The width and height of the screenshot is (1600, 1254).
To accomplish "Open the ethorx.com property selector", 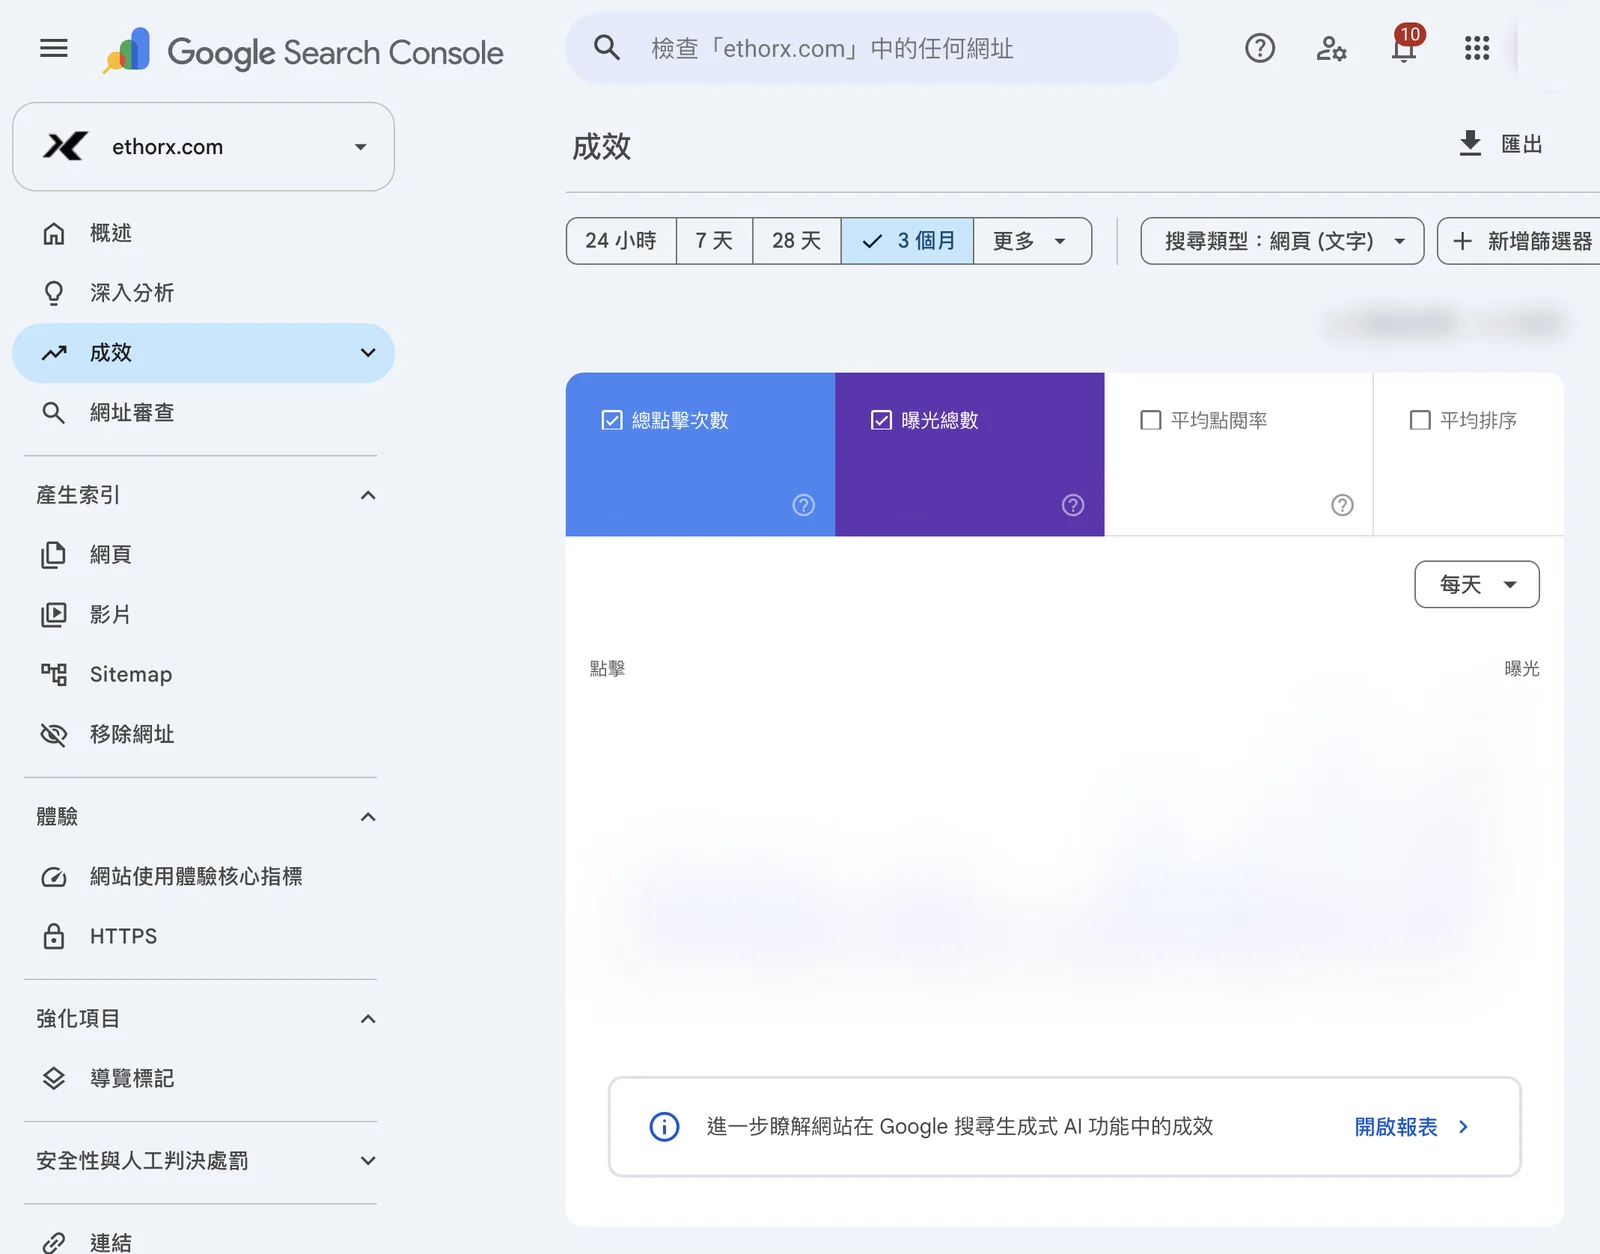I will pyautogui.click(x=203, y=147).
